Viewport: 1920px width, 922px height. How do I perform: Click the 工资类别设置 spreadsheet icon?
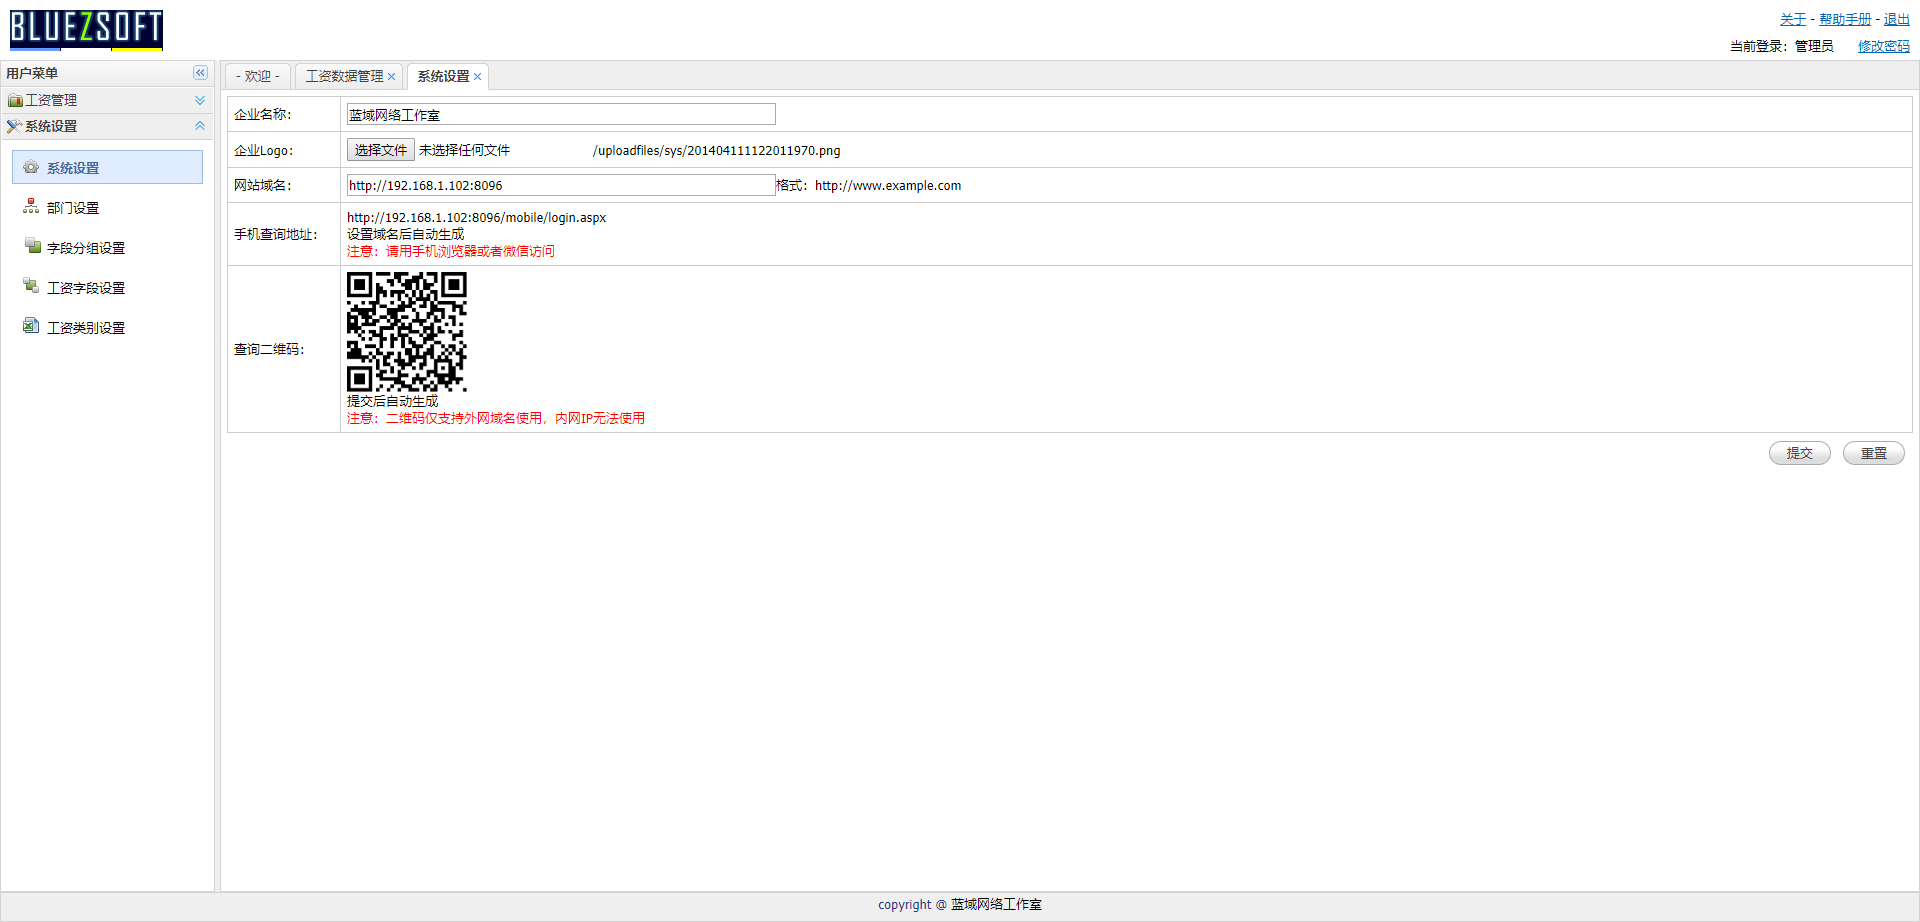(x=31, y=327)
